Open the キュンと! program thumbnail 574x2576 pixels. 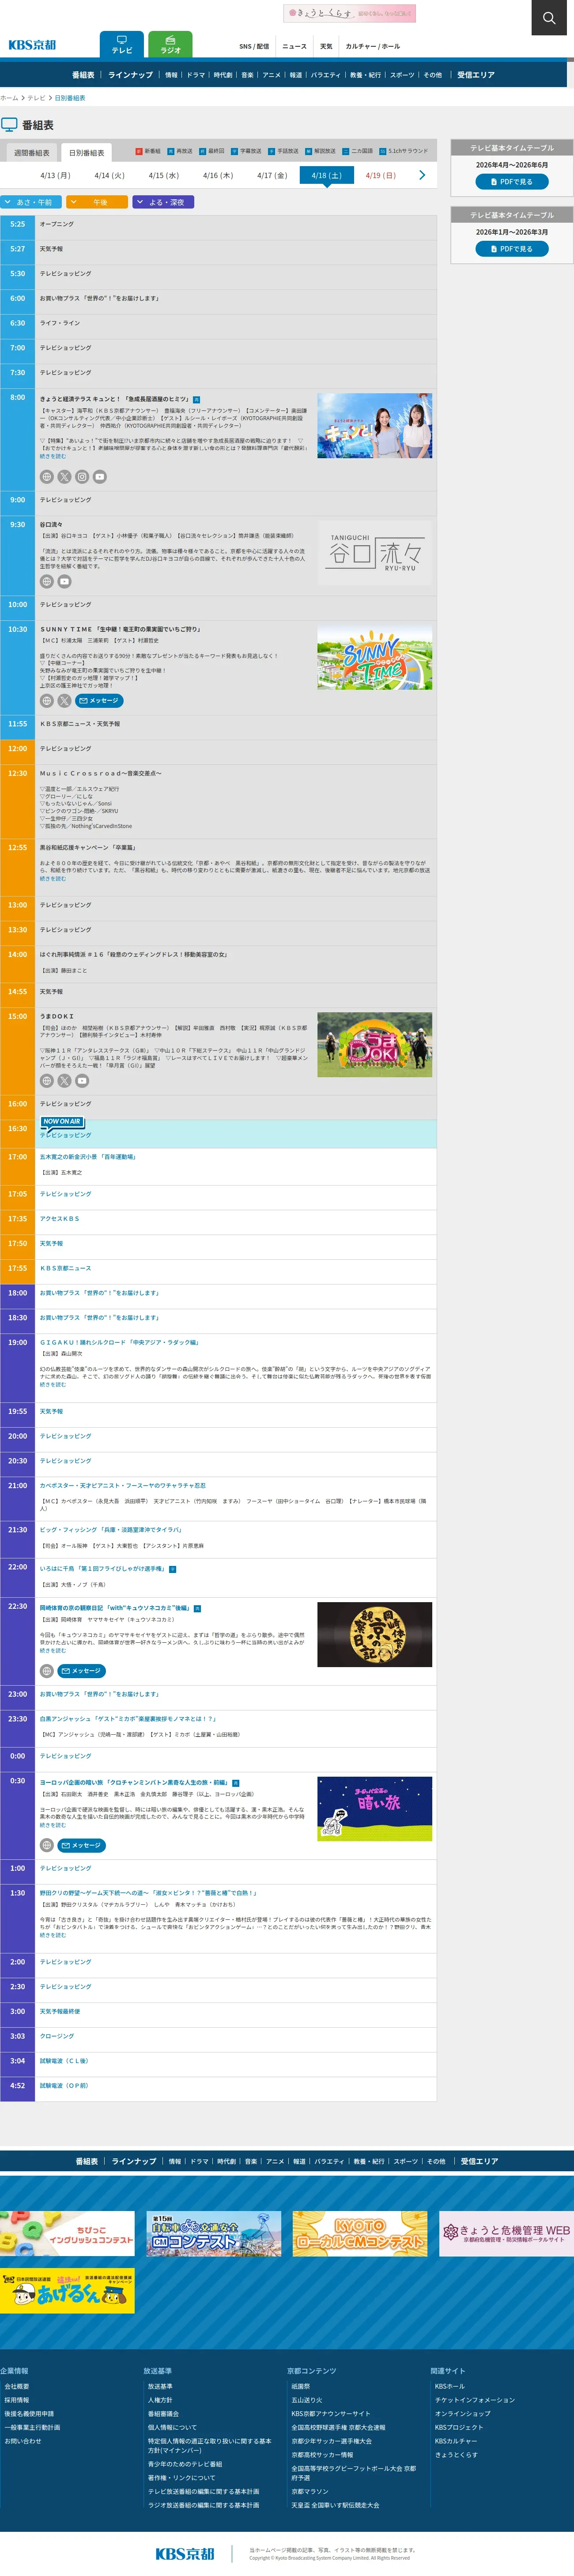[375, 426]
